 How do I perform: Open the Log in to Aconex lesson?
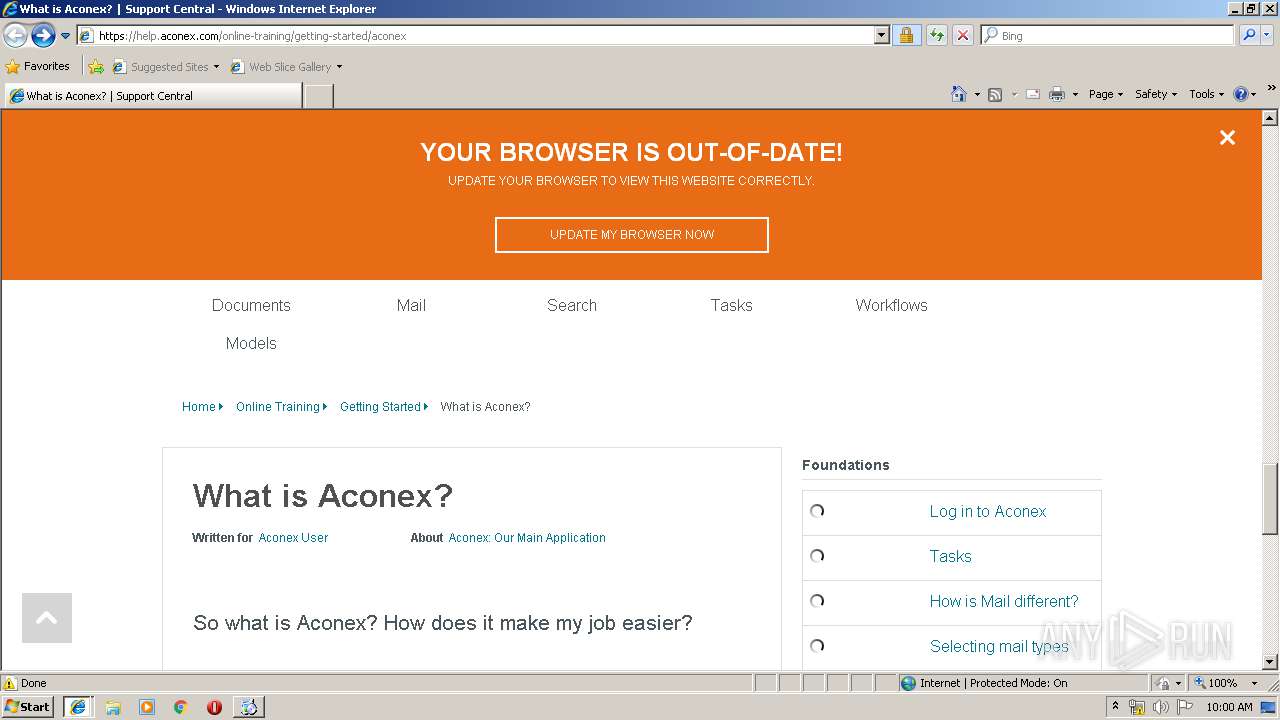coord(988,511)
